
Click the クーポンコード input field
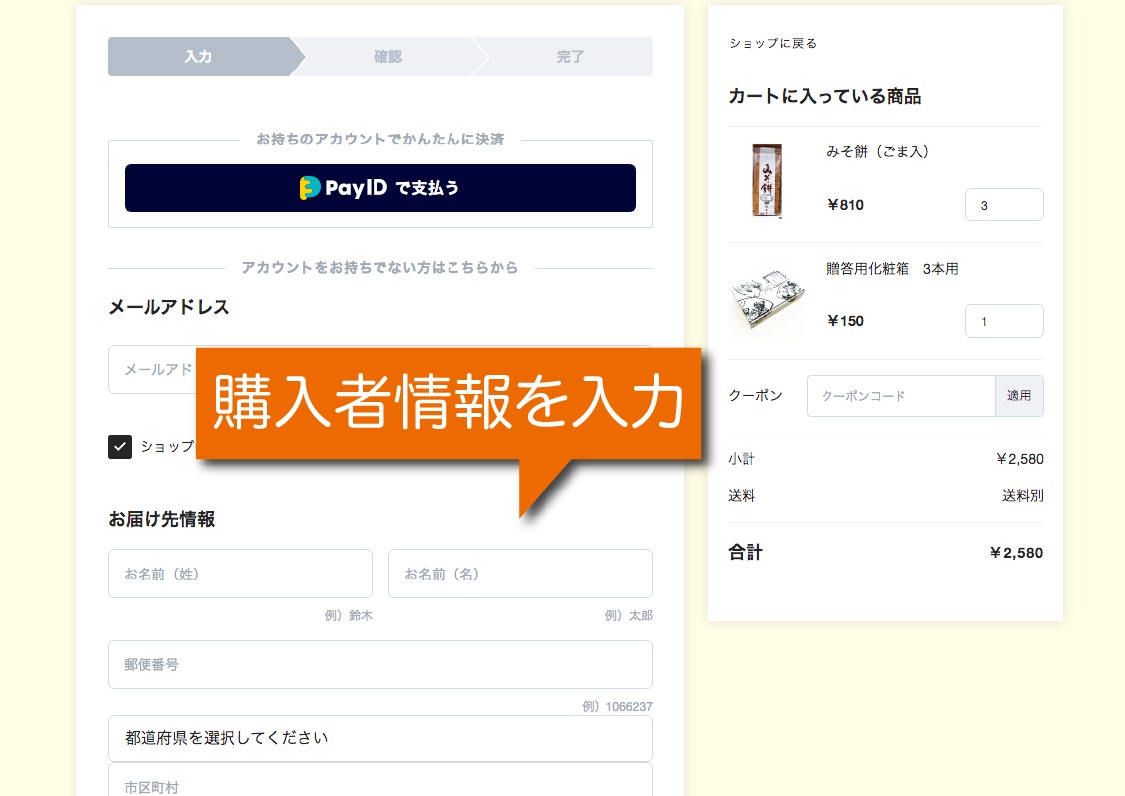pyautogui.click(x=901, y=396)
